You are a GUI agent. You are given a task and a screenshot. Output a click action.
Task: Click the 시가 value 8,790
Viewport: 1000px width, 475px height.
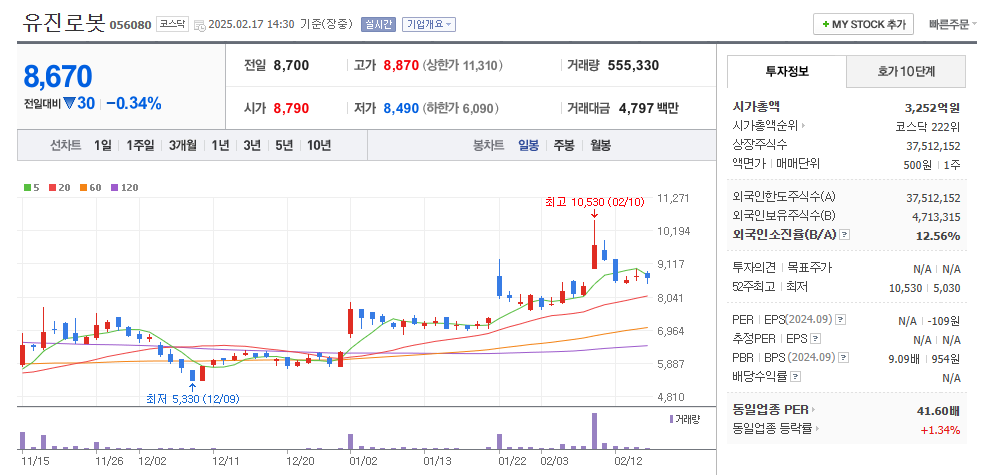[291, 108]
